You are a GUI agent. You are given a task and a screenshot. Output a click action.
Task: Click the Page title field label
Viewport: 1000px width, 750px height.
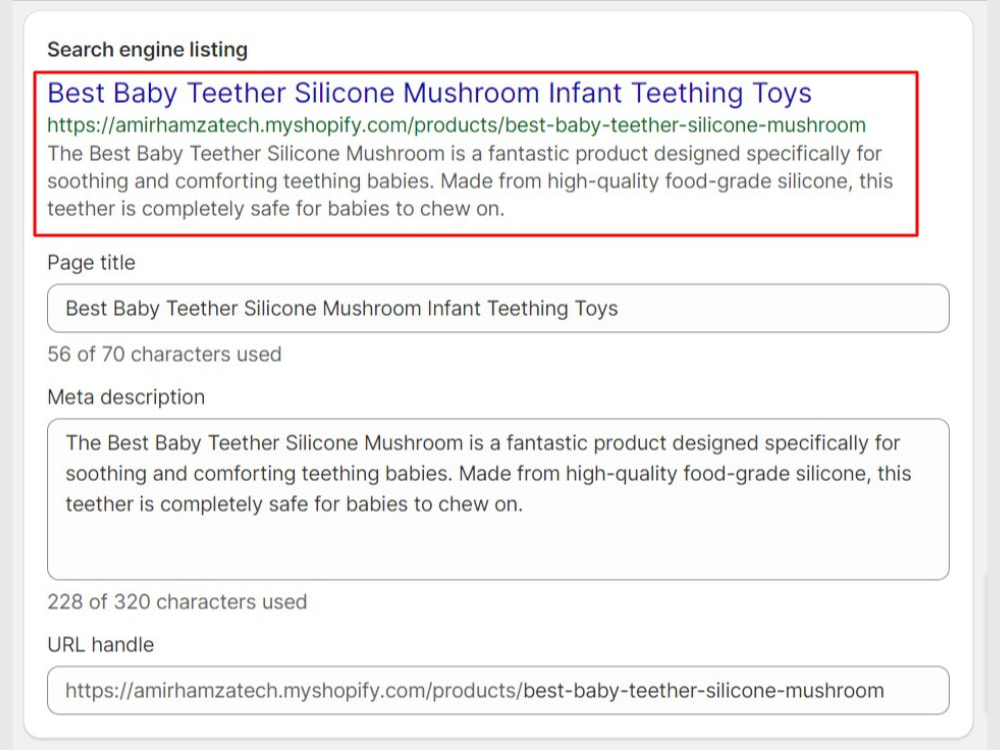click(91, 263)
